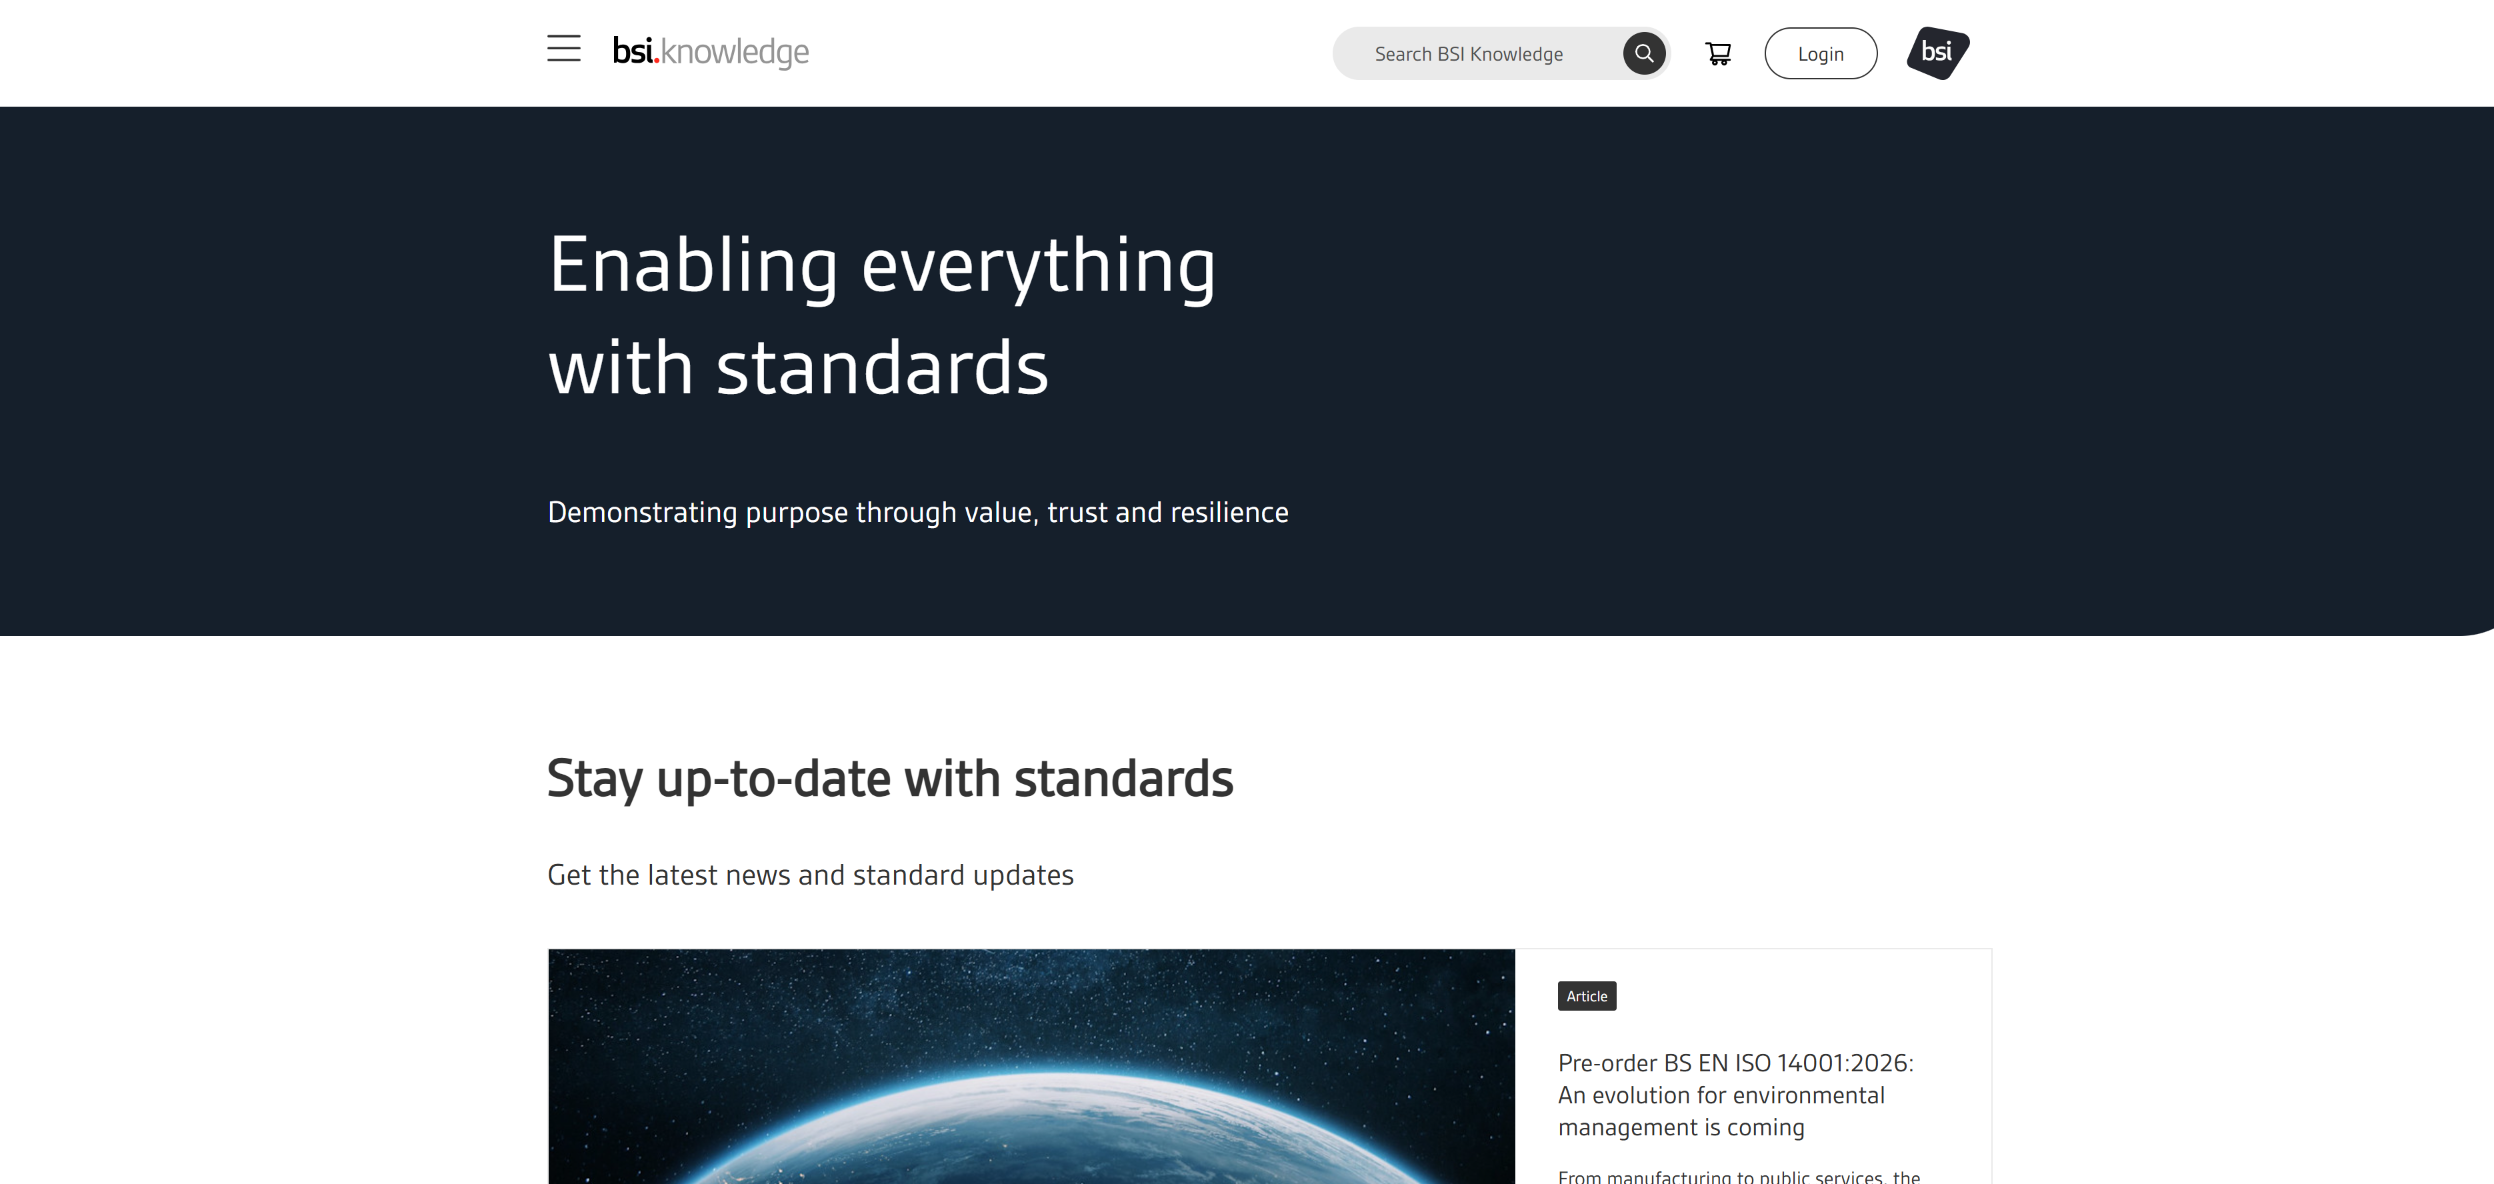The image size is (2494, 1184).
Task: Click the "From manufacturing to public services" excerpt
Action: (1738, 1177)
